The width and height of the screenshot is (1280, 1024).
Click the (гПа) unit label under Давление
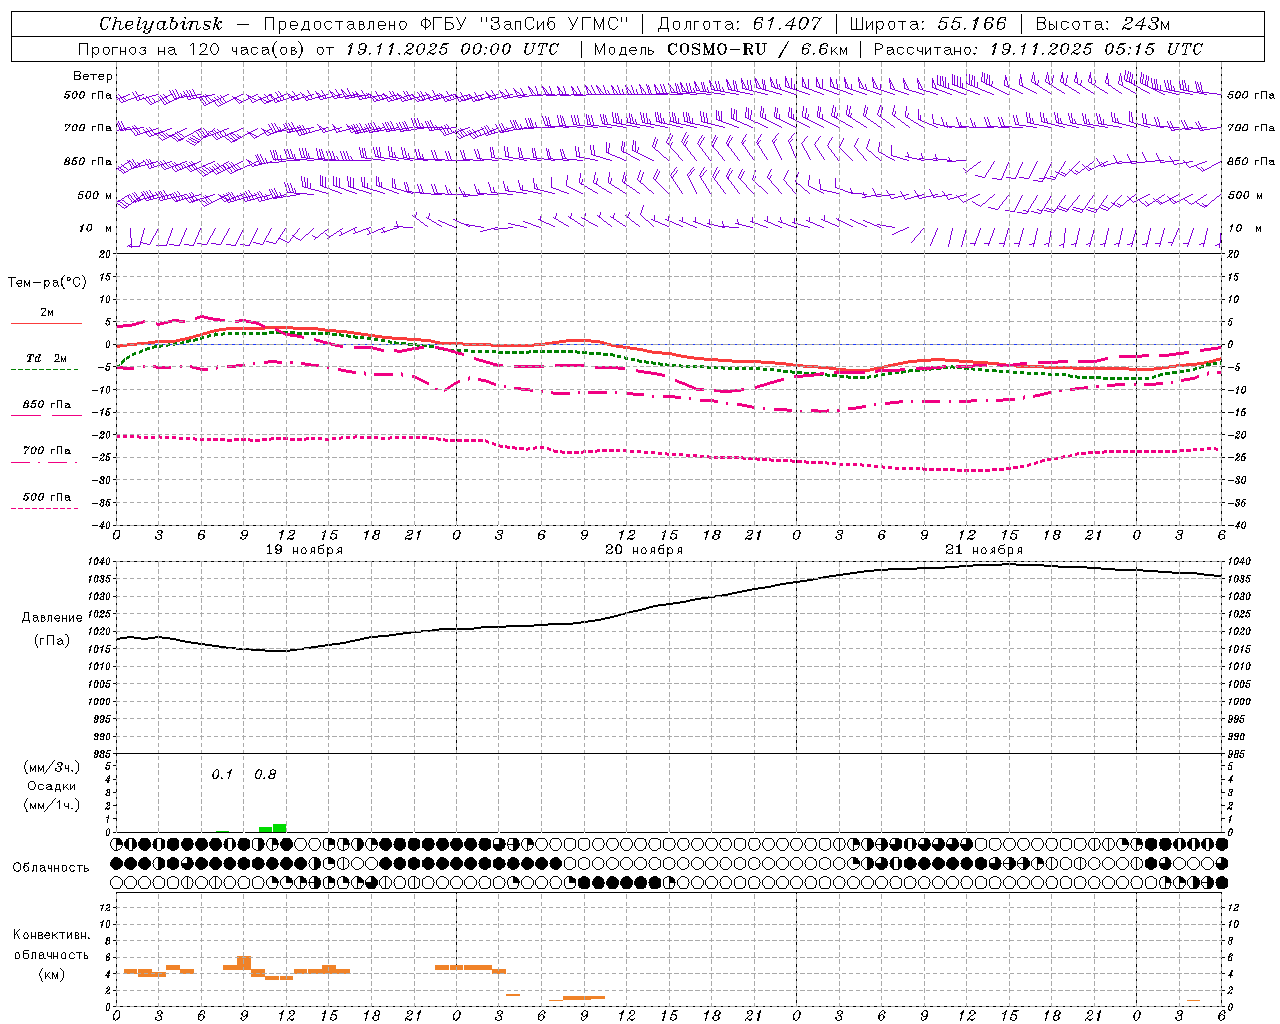point(52,641)
